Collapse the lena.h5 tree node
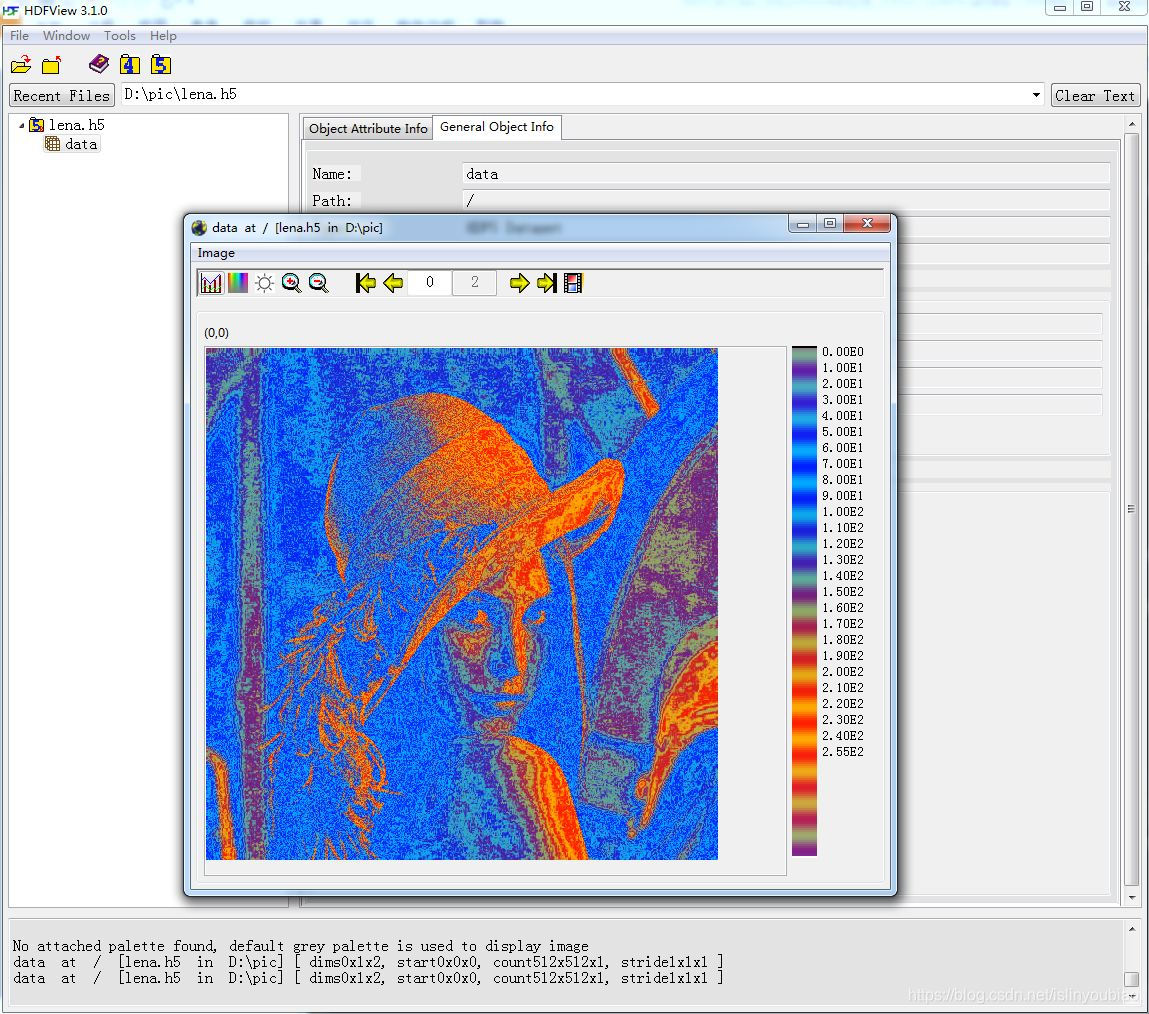 click(21, 126)
